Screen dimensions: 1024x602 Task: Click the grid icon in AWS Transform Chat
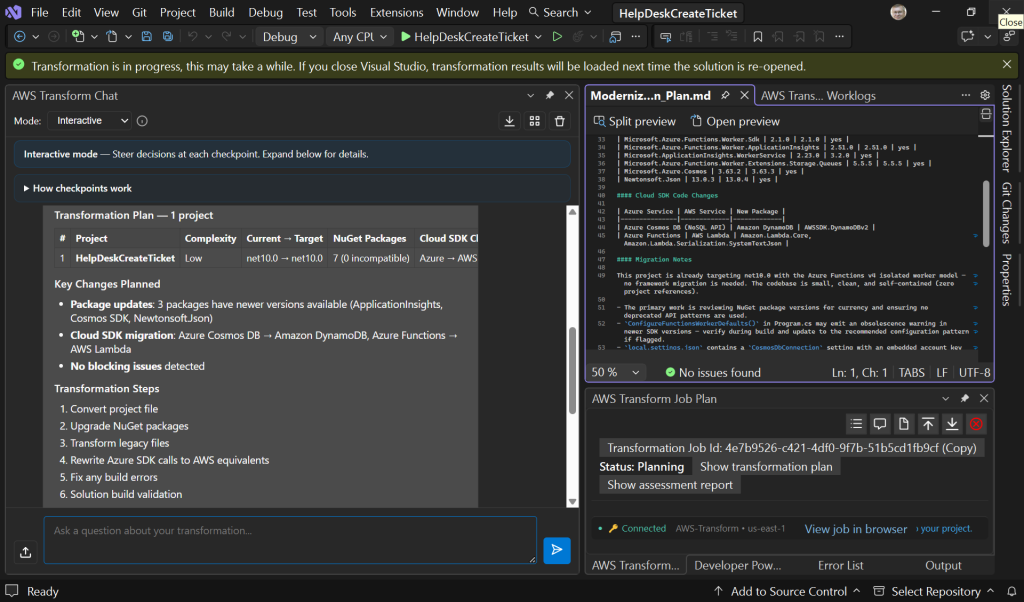(535, 121)
